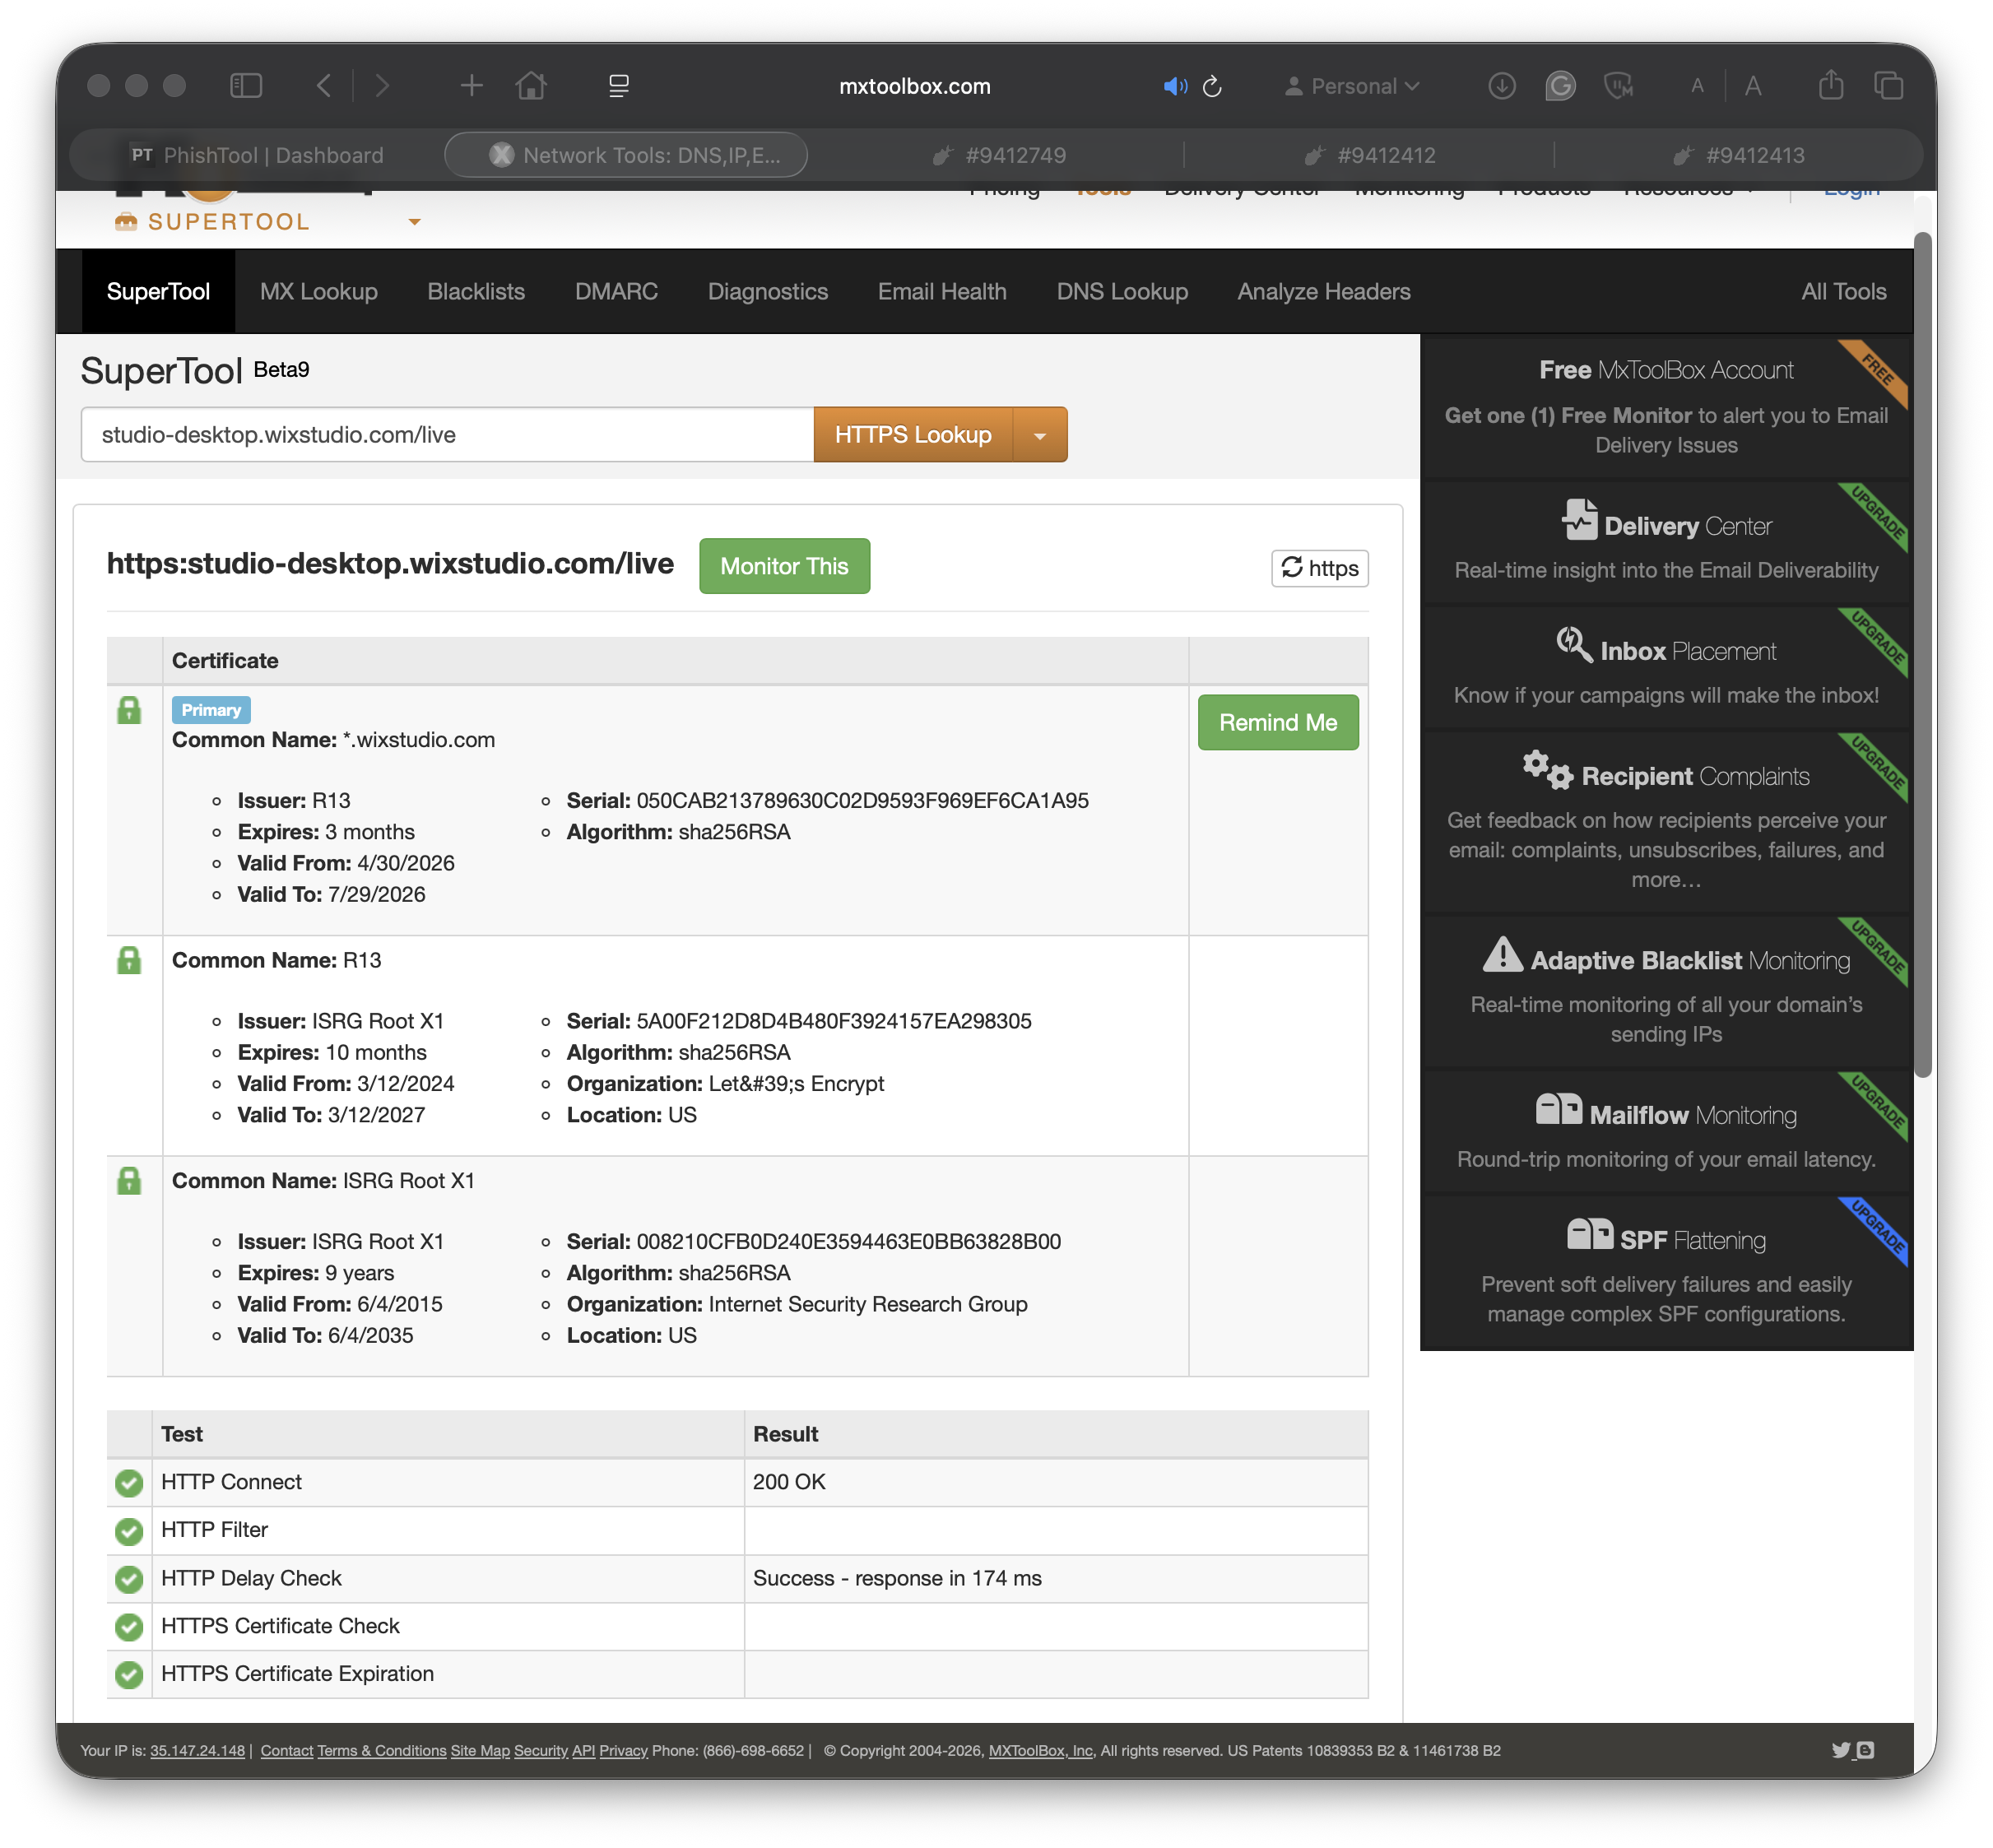Open the Grammarly extension icon

(x=1560, y=86)
